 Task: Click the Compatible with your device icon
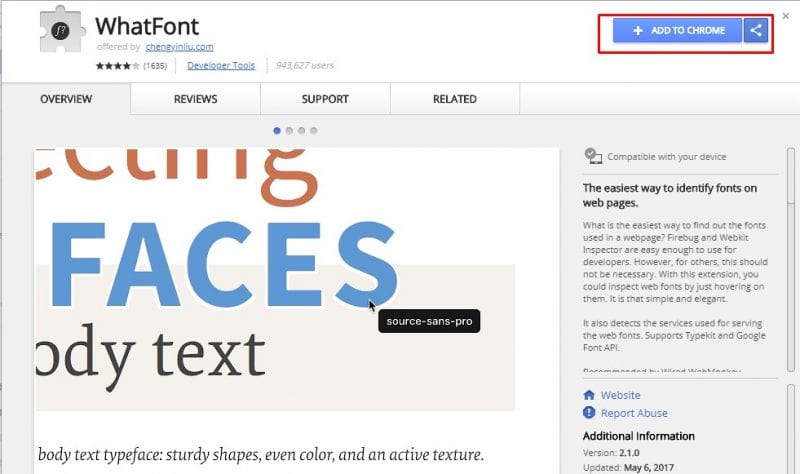(x=593, y=156)
